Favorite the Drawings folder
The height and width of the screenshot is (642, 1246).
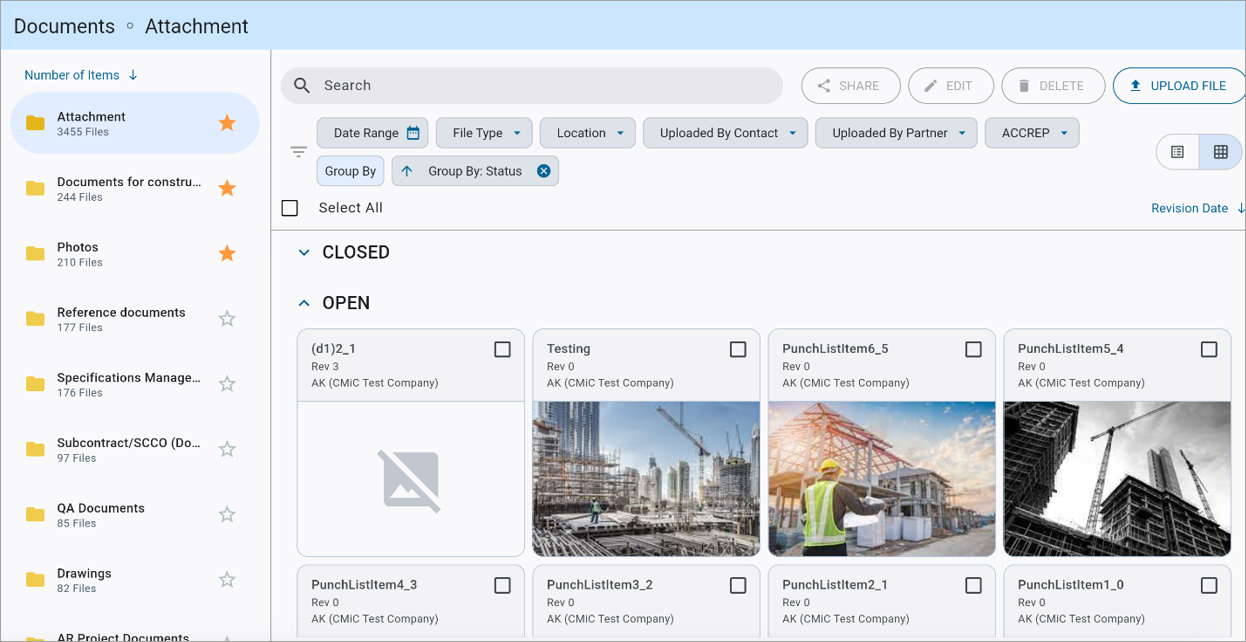[227, 580]
